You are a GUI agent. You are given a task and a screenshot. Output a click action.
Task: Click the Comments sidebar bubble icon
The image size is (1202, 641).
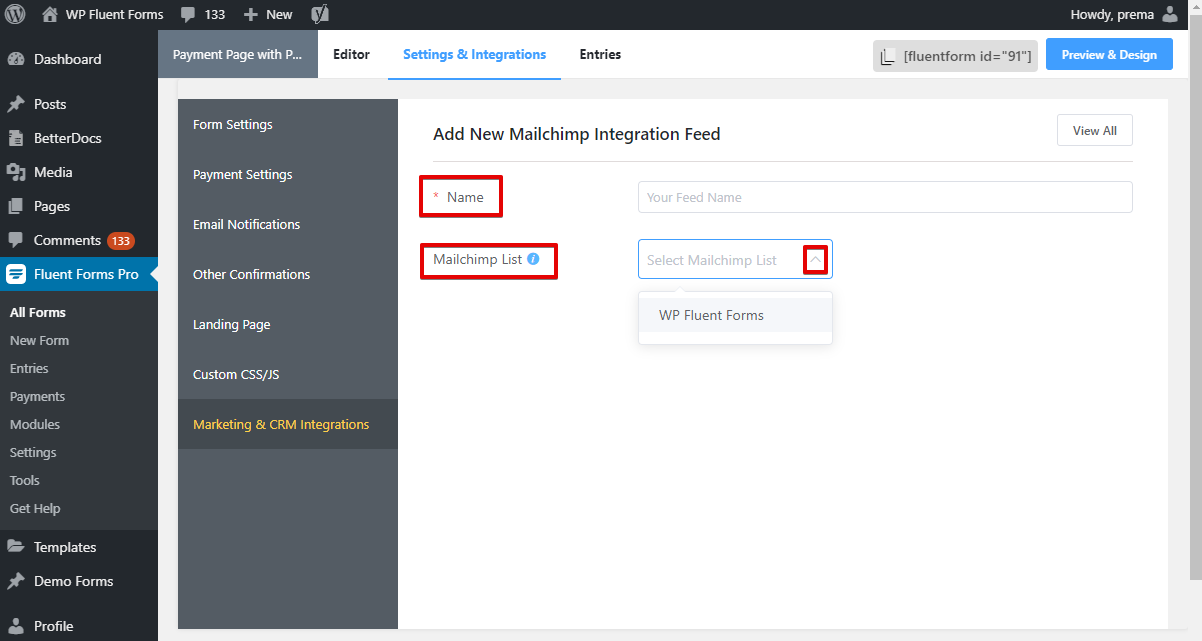point(16,240)
